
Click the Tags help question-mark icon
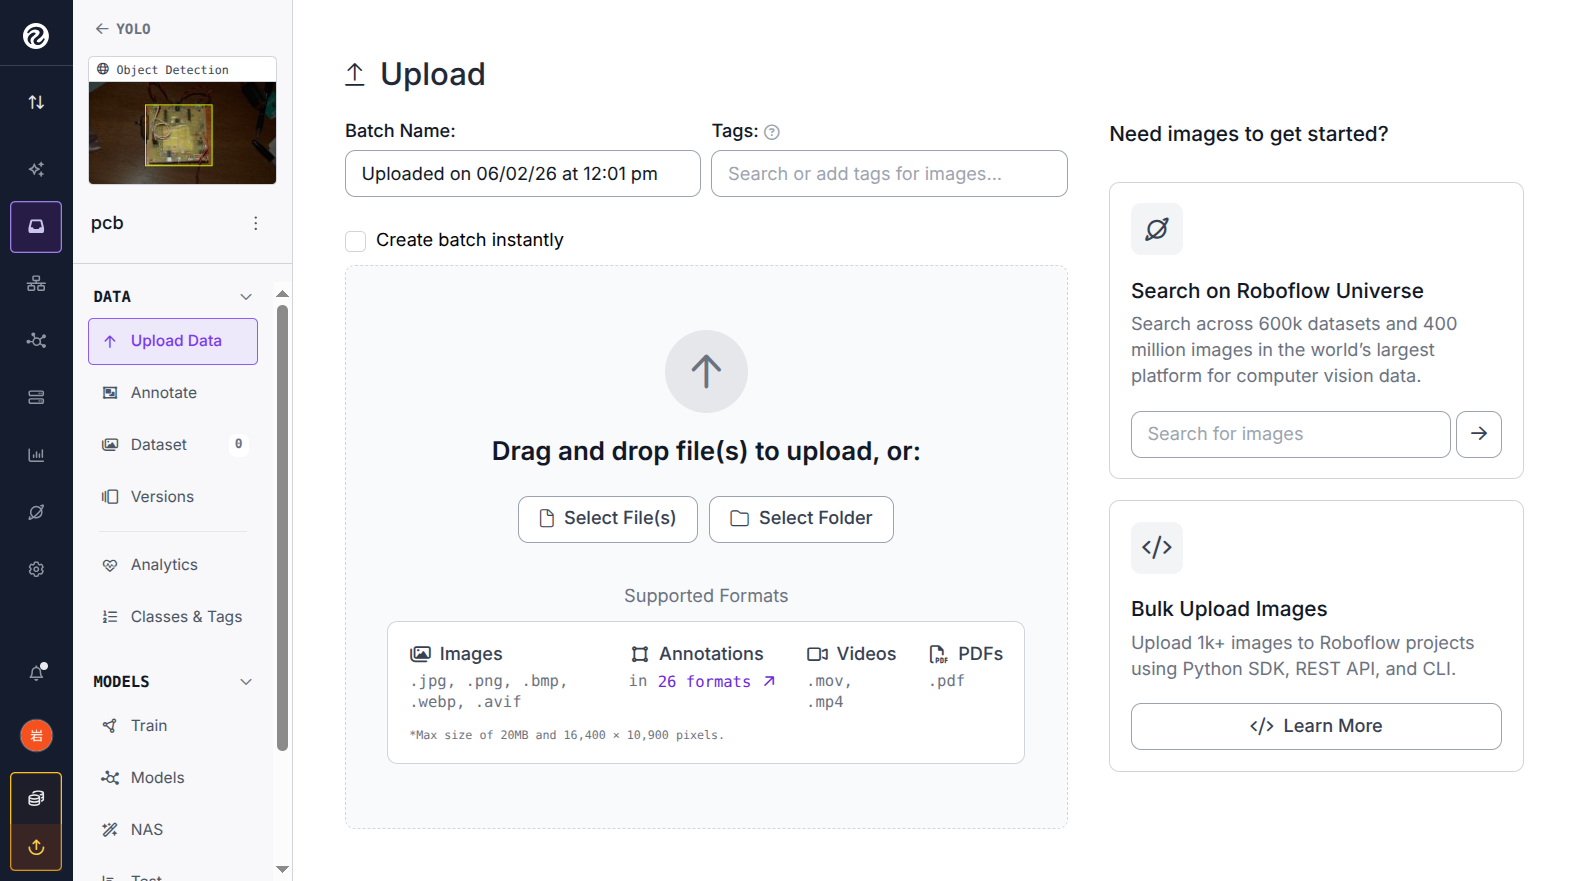pyautogui.click(x=772, y=132)
